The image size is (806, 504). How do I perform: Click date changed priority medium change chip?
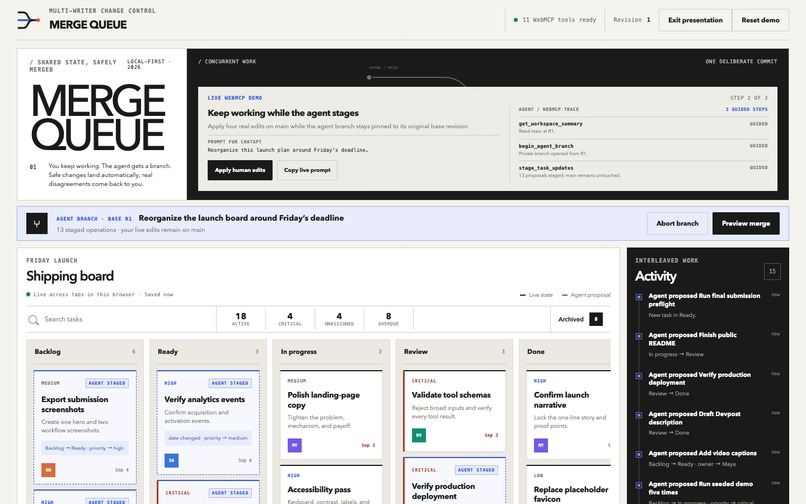[208, 438]
